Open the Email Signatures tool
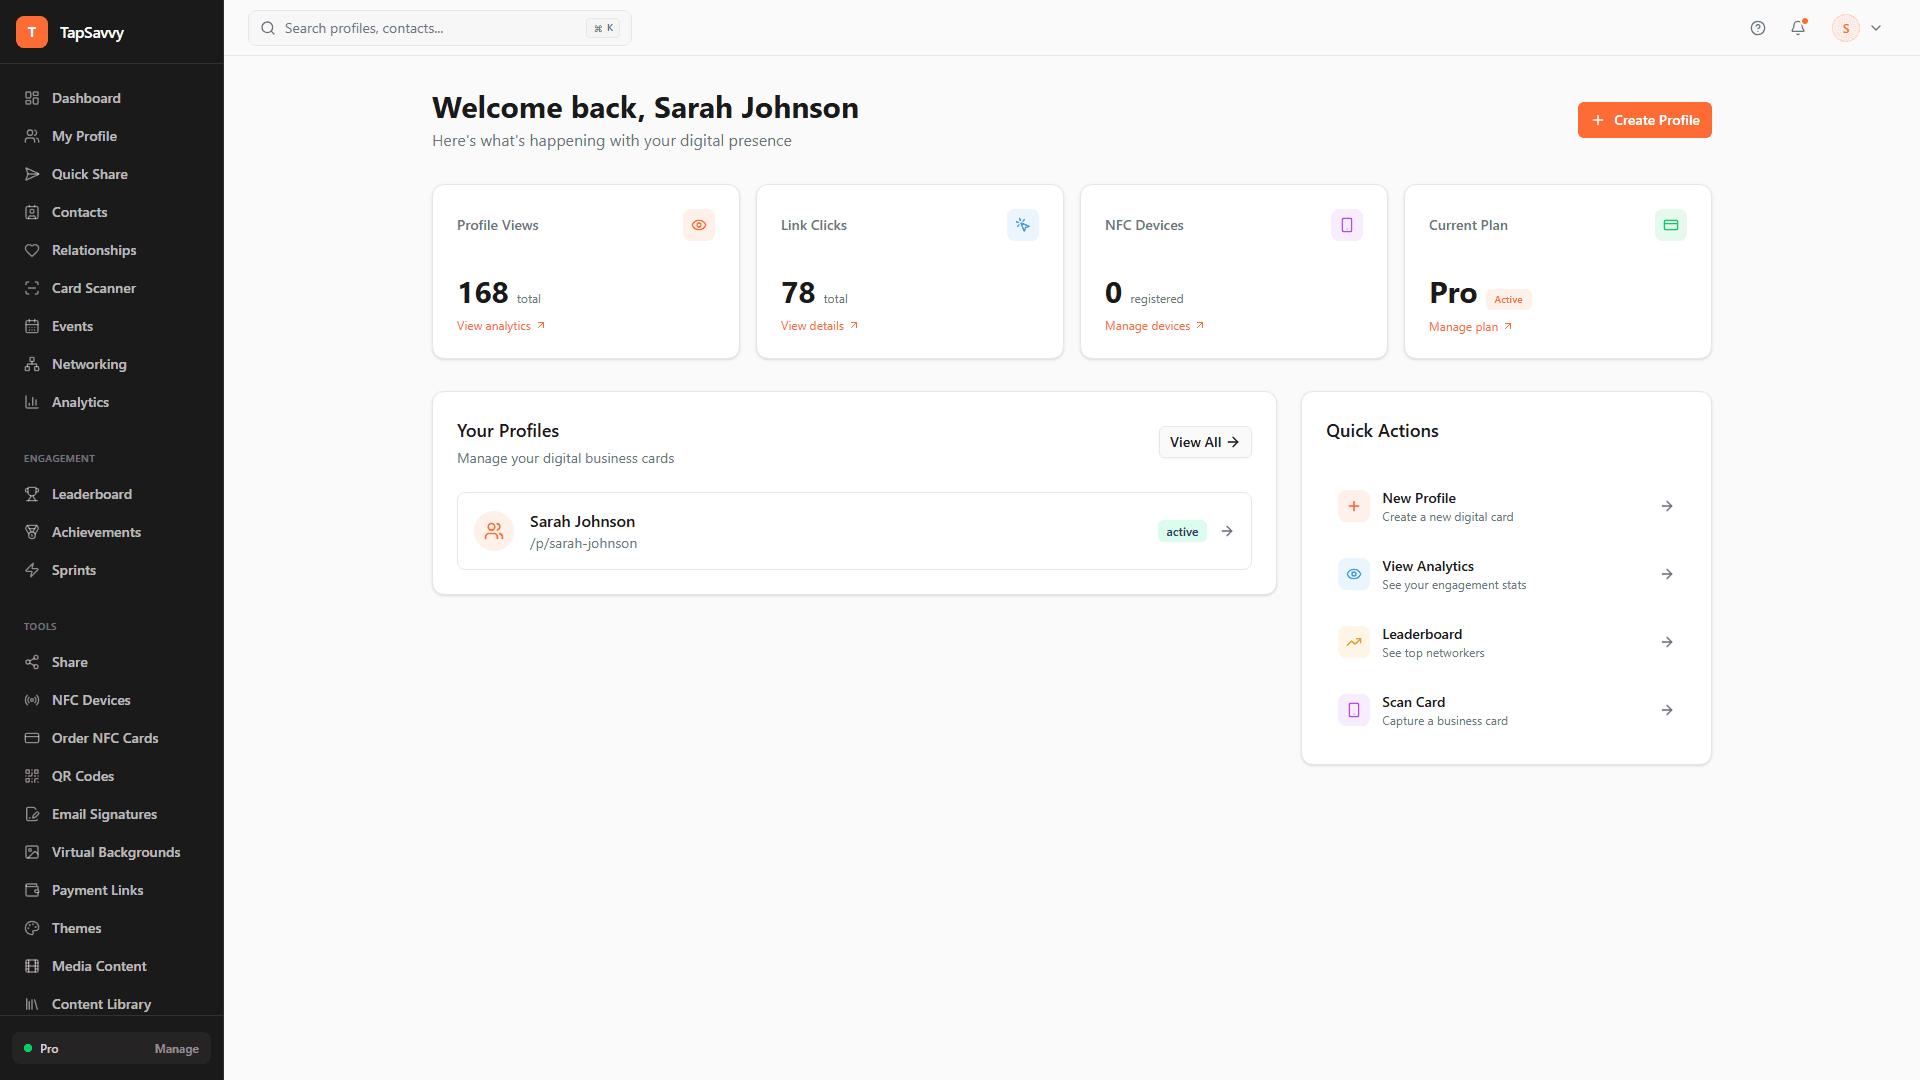The height and width of the screenshot is (1080, 1920). coord(104,814)
